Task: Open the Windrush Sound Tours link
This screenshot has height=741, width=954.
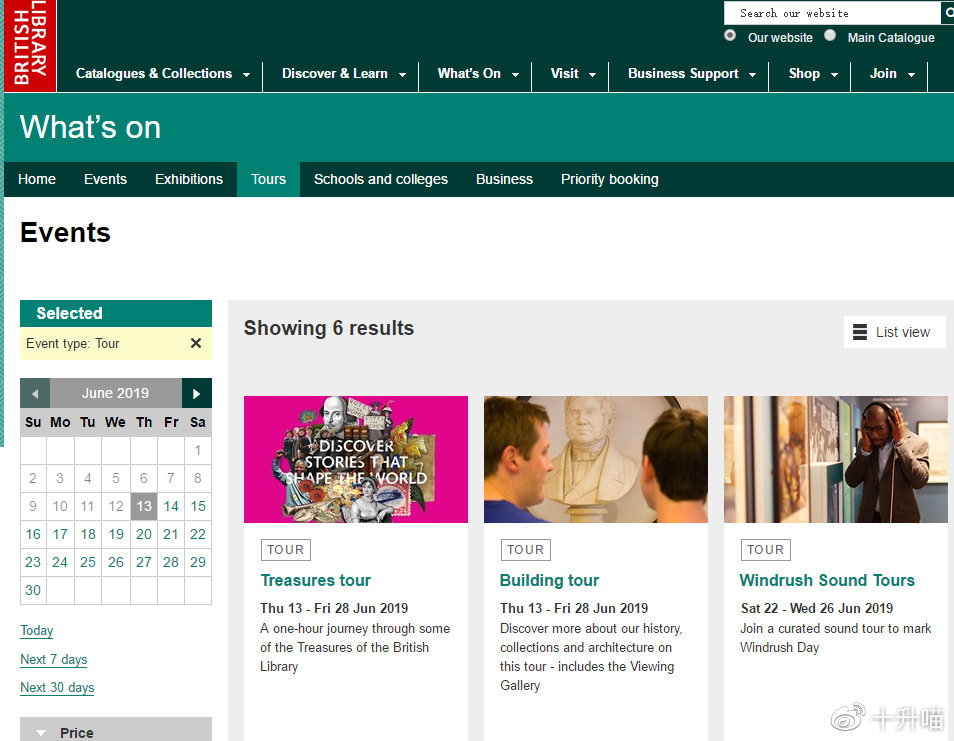Action: [827, 580]
